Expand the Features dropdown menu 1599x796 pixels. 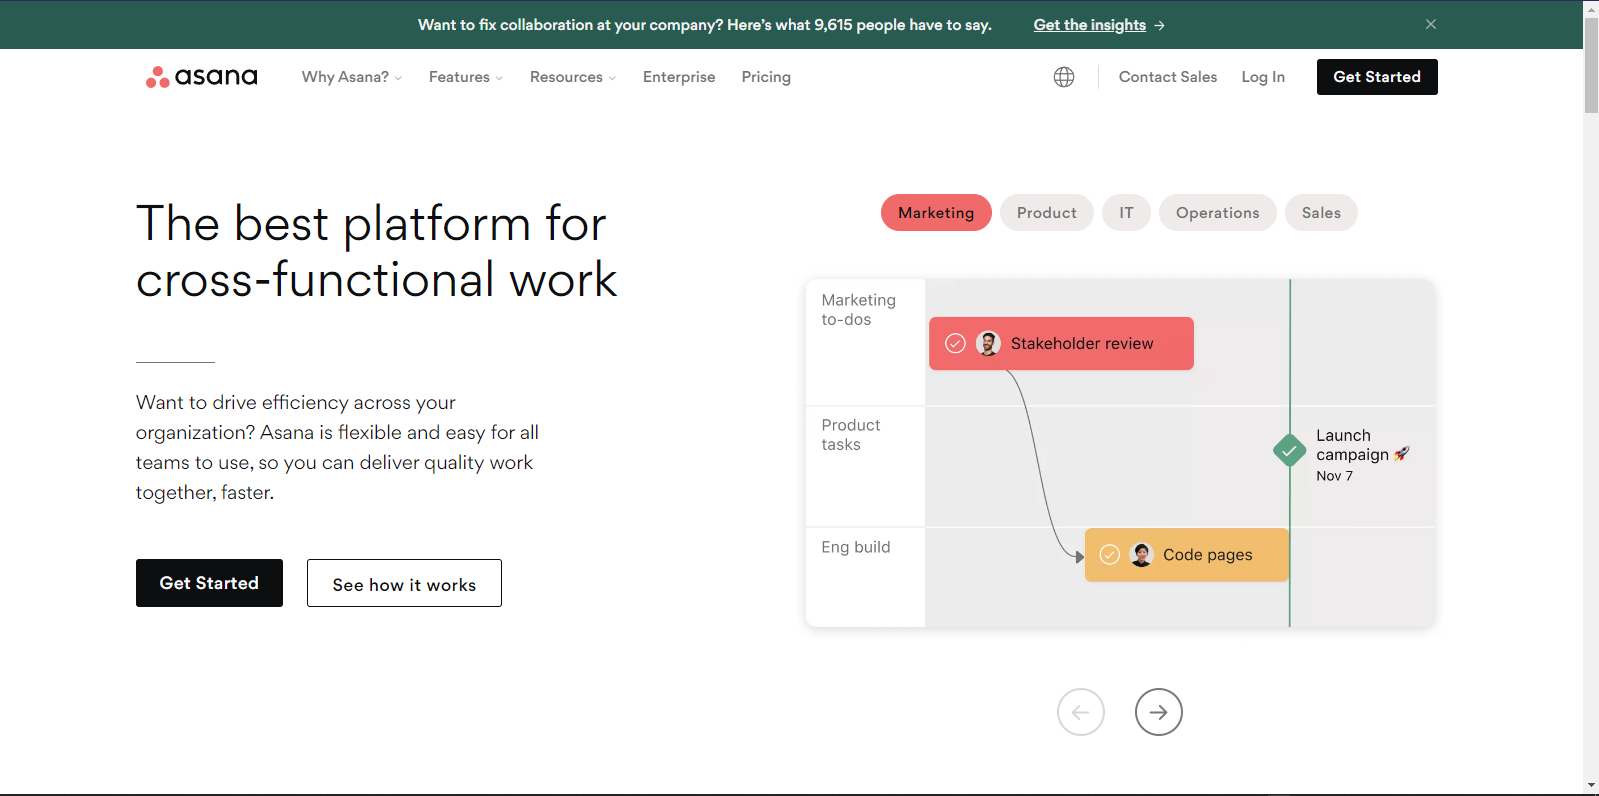[x=466, y=77]
